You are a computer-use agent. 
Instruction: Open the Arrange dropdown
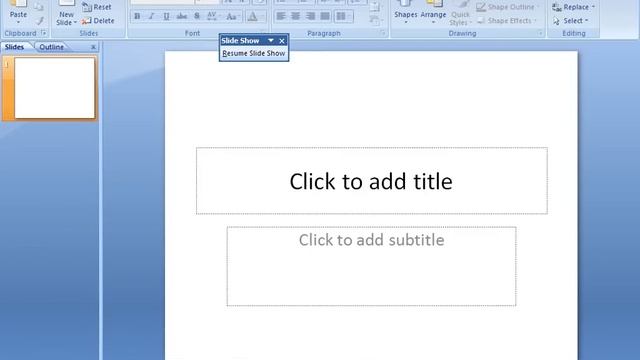pos(433,12)
